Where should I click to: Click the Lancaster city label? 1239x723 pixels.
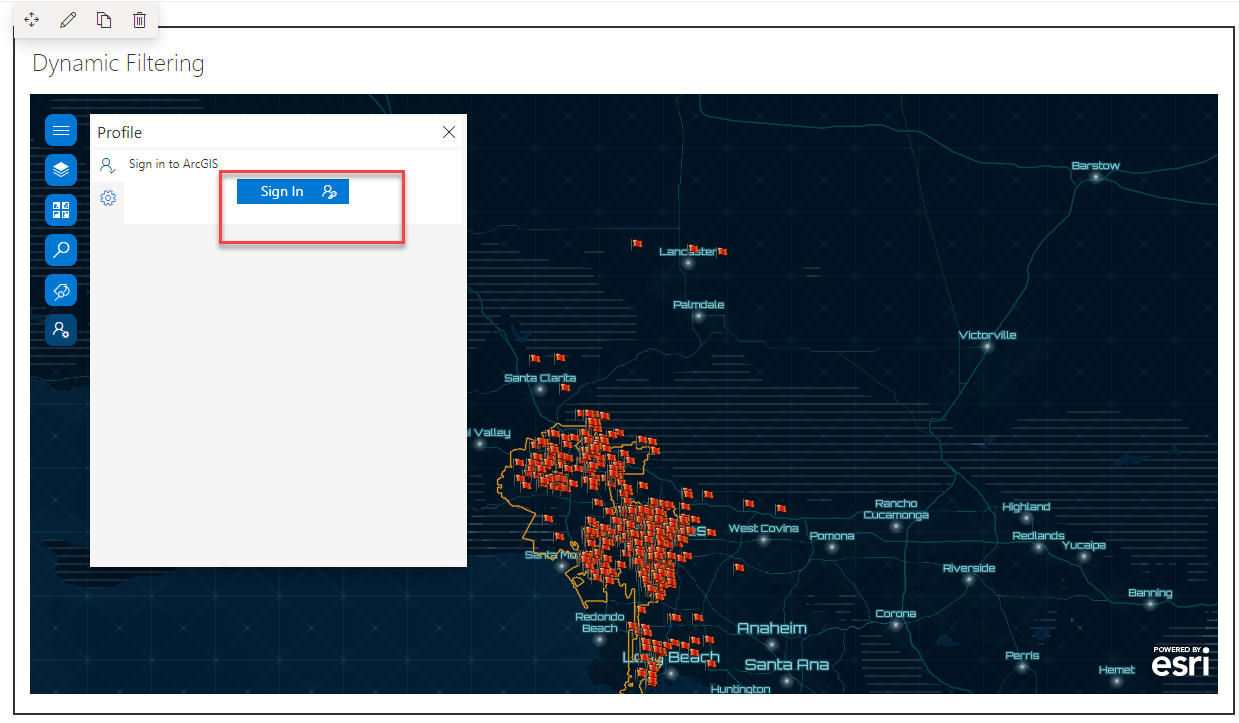click(688, 251)
